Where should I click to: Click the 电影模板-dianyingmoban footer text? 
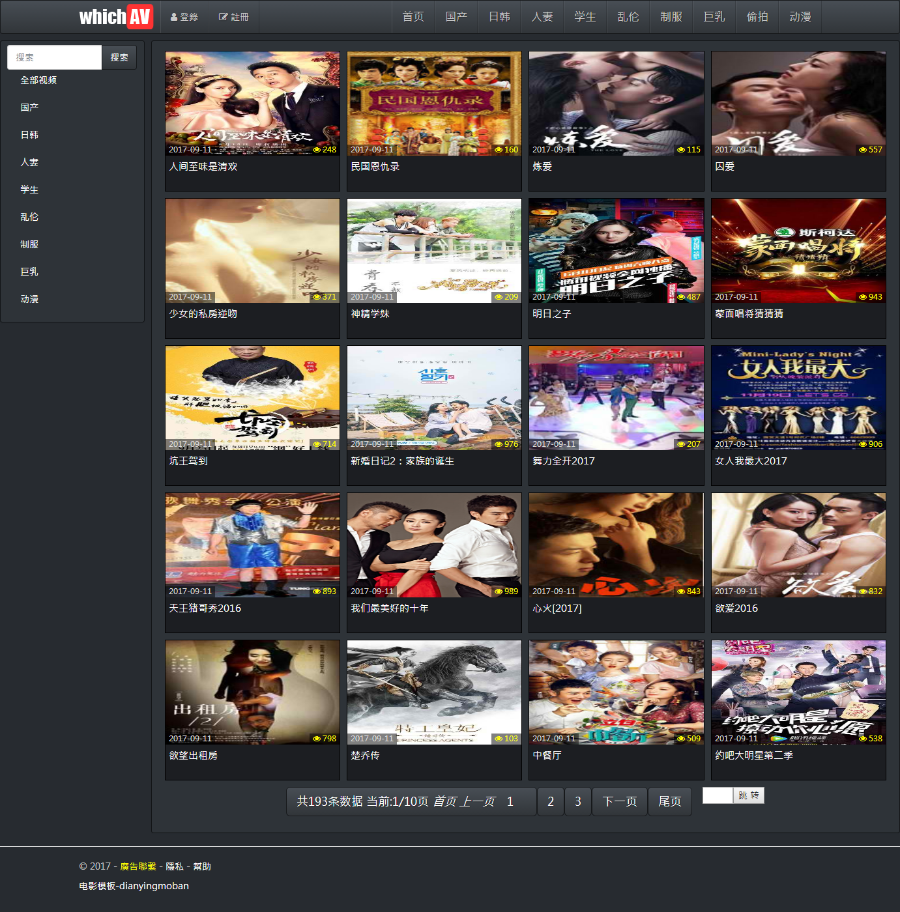pyautogui.click(x=134, y=886)
